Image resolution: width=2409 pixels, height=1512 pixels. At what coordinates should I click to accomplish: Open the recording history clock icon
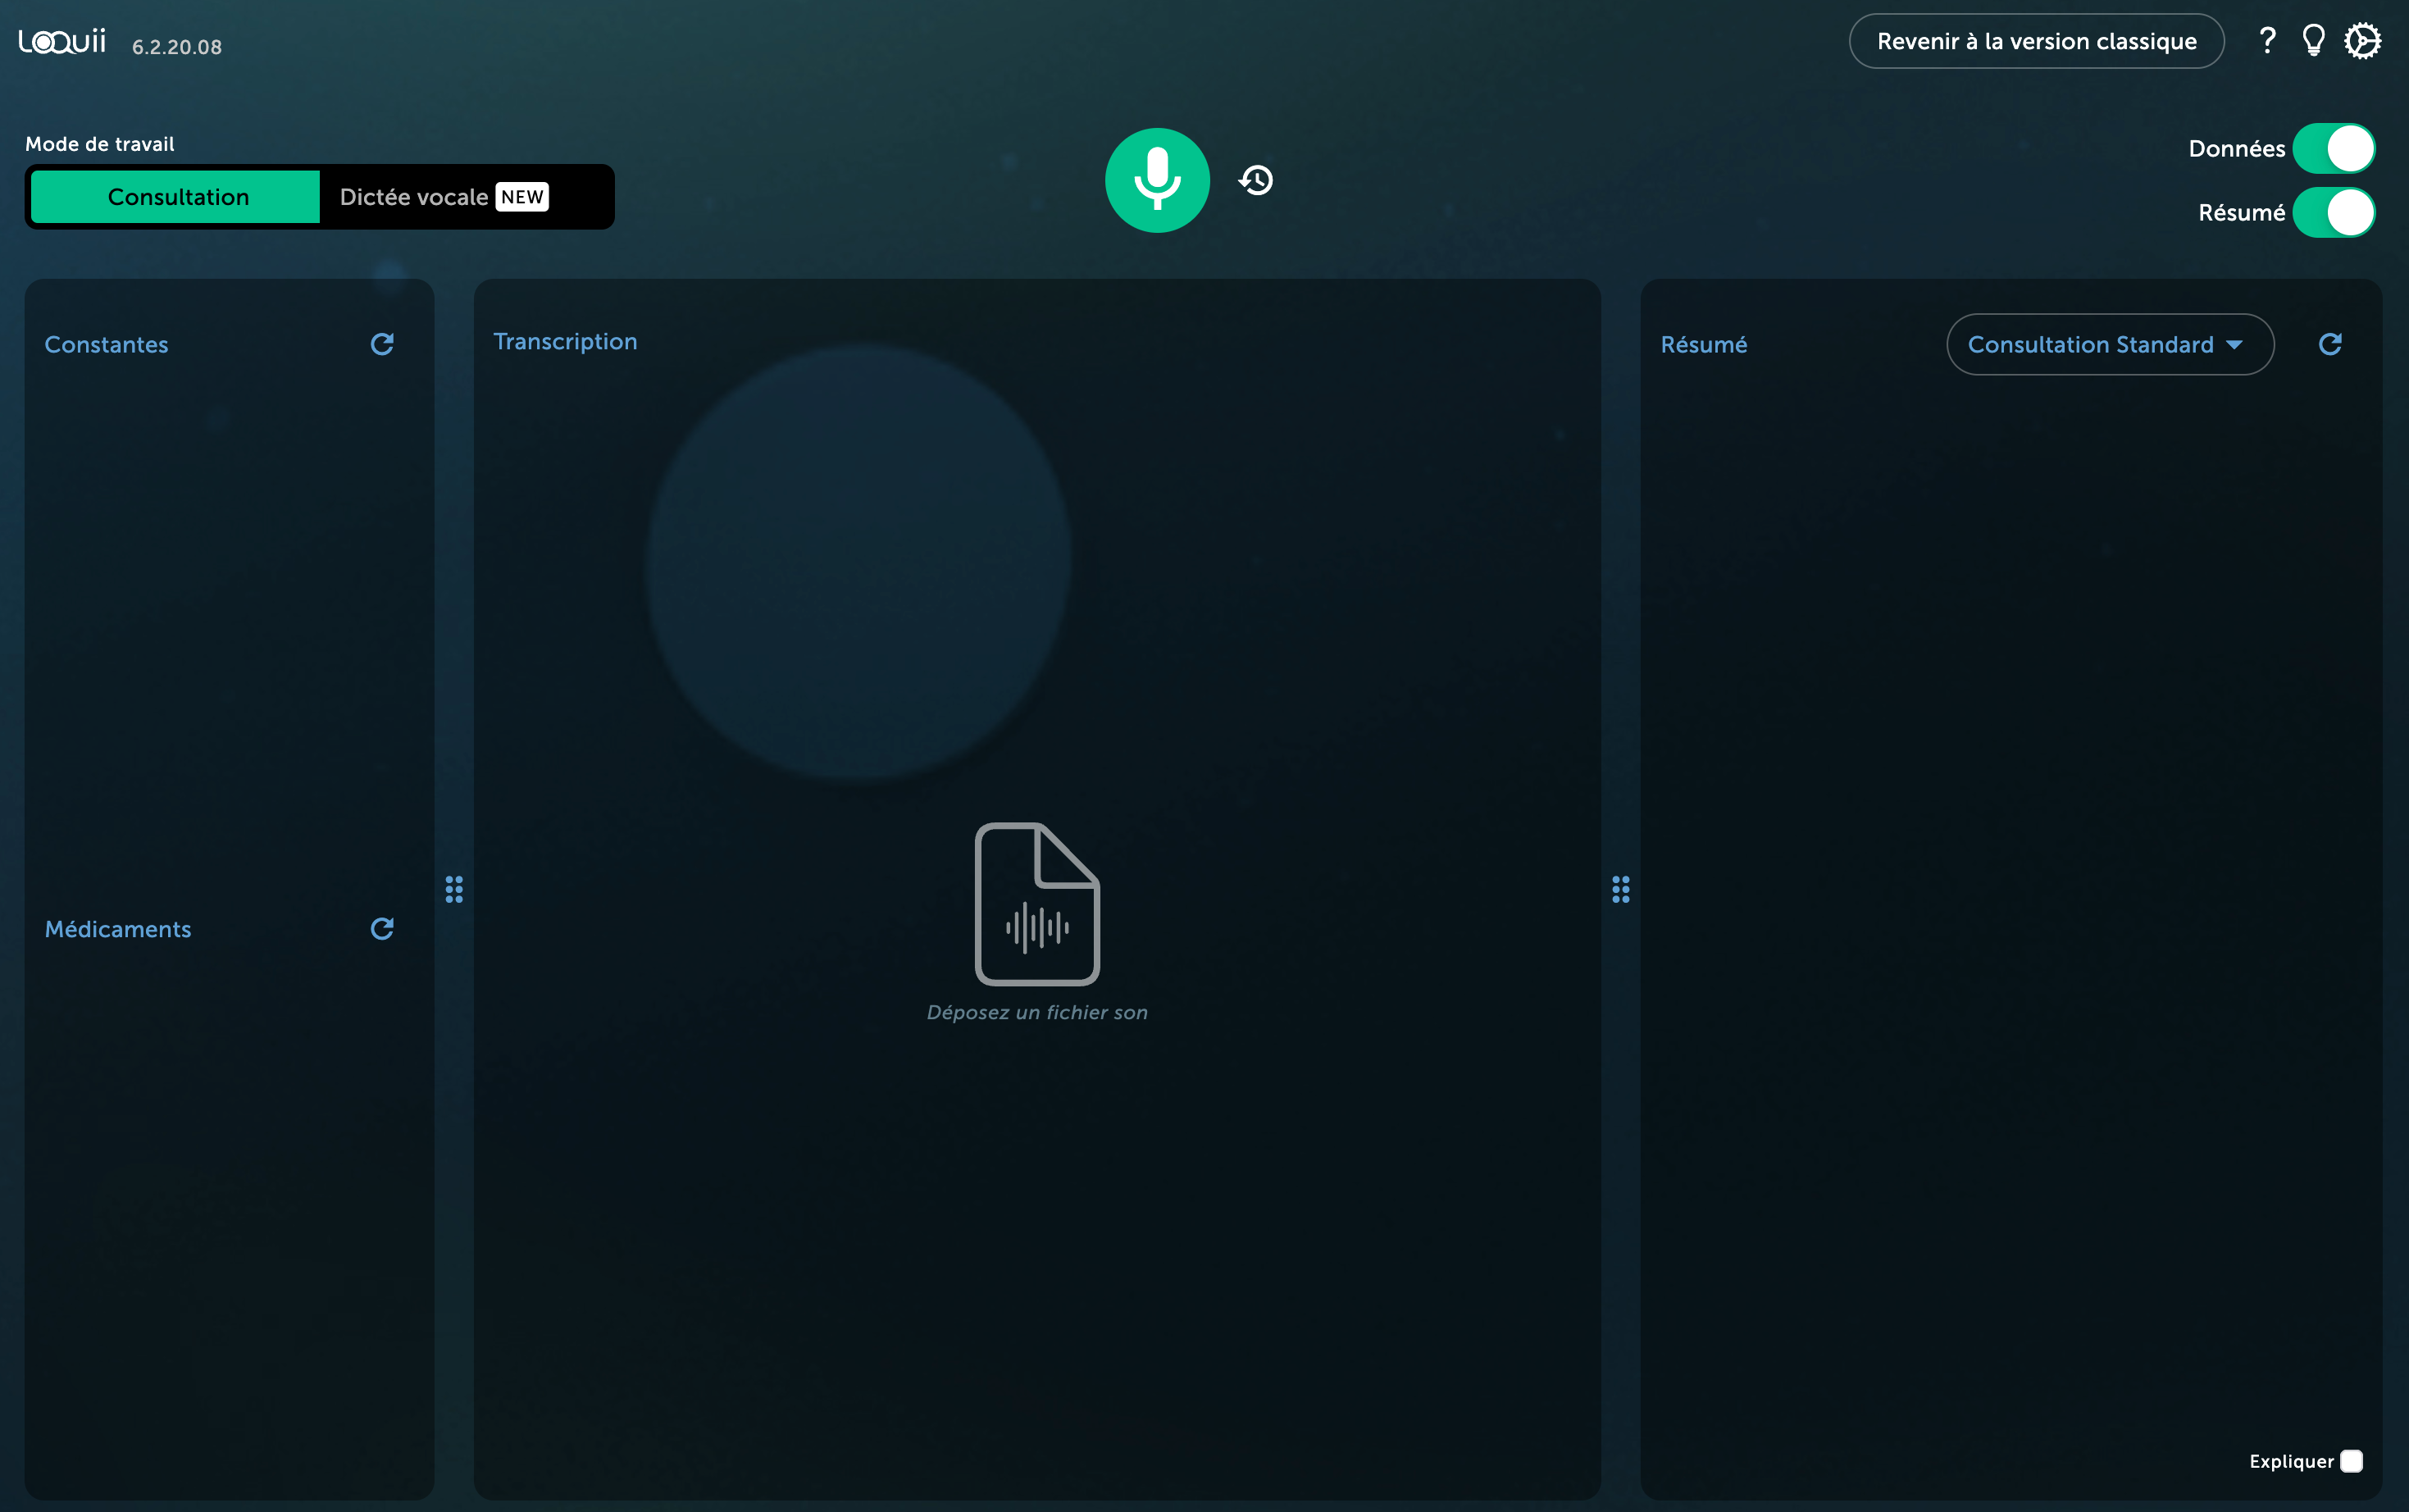coord(1256,180)
